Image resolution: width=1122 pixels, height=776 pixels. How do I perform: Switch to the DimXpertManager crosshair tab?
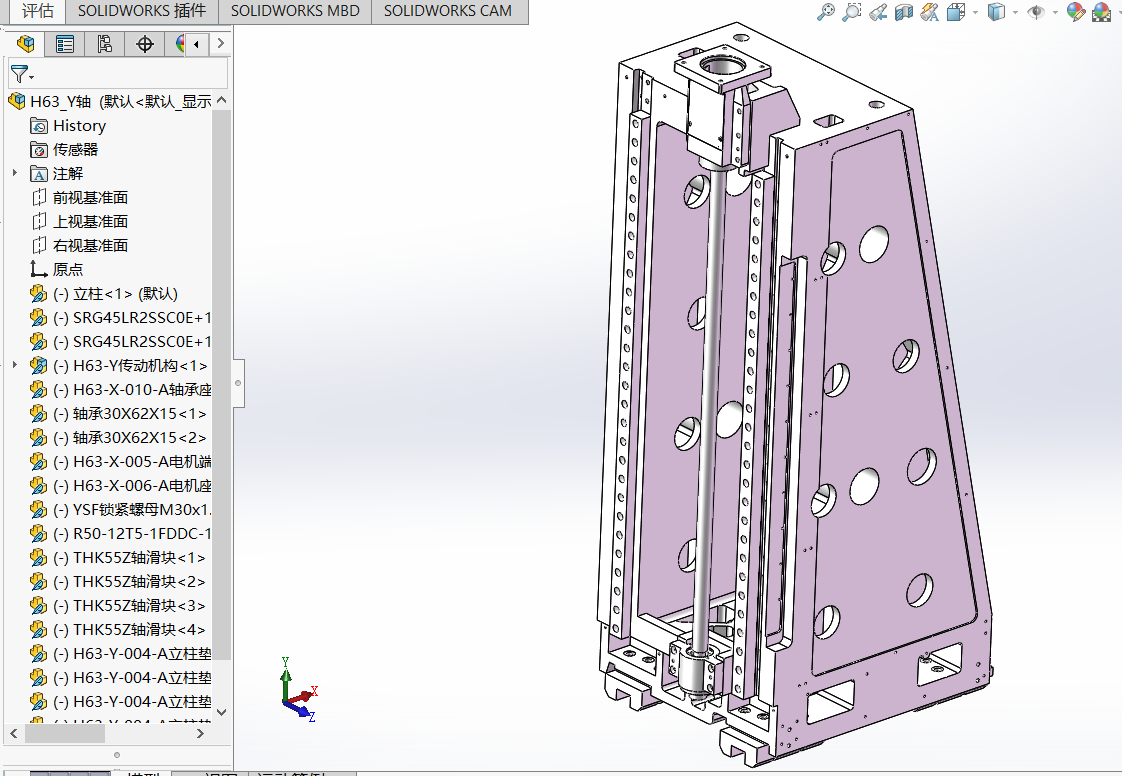click(145, 44)
